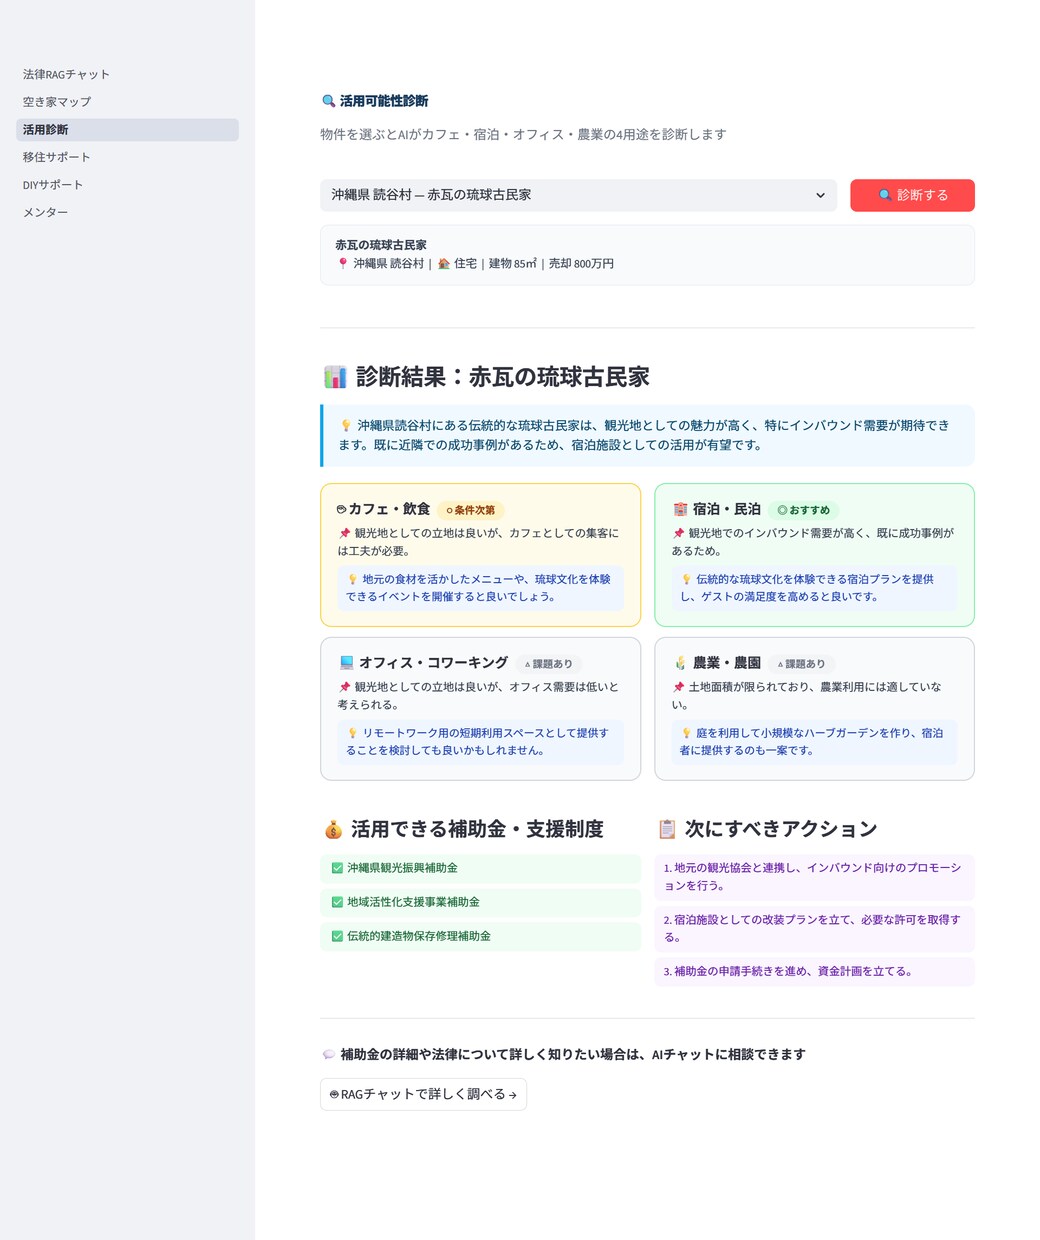This screenshot has height=1240, width=1040.
Task: Click the 条件次第 badge on カフェ card
Action: coord(470,510)
